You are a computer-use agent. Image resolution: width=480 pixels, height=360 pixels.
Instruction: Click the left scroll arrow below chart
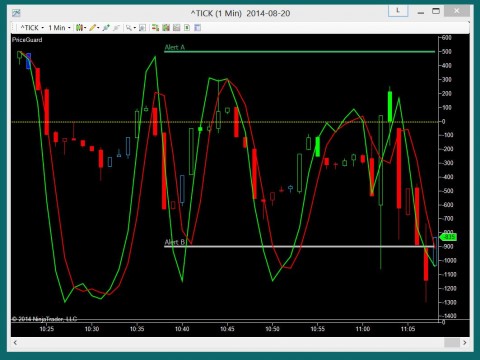(15, 342)
